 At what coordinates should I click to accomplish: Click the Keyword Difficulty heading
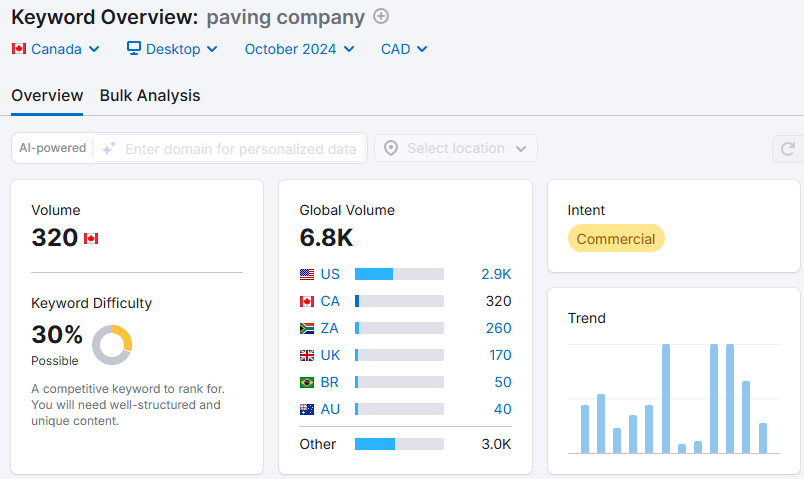92,303
